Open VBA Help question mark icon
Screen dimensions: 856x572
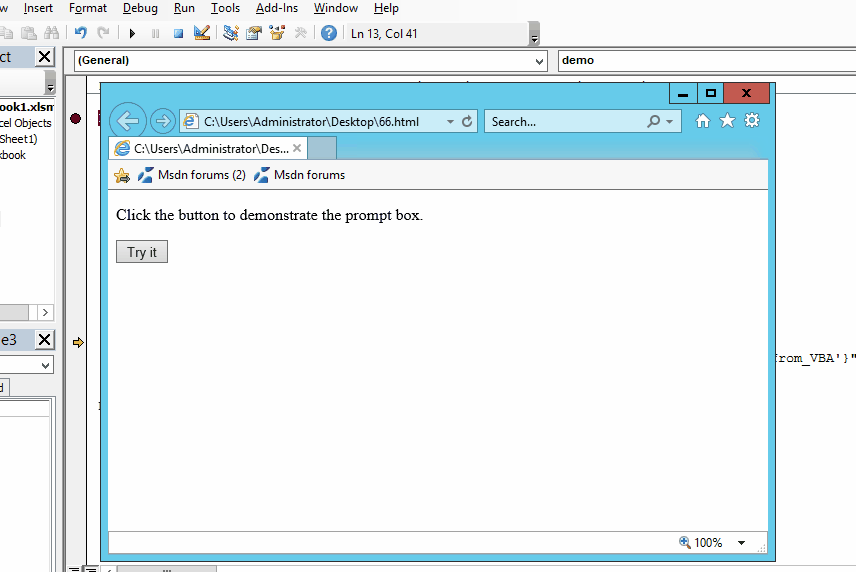[x=329, y=33]
